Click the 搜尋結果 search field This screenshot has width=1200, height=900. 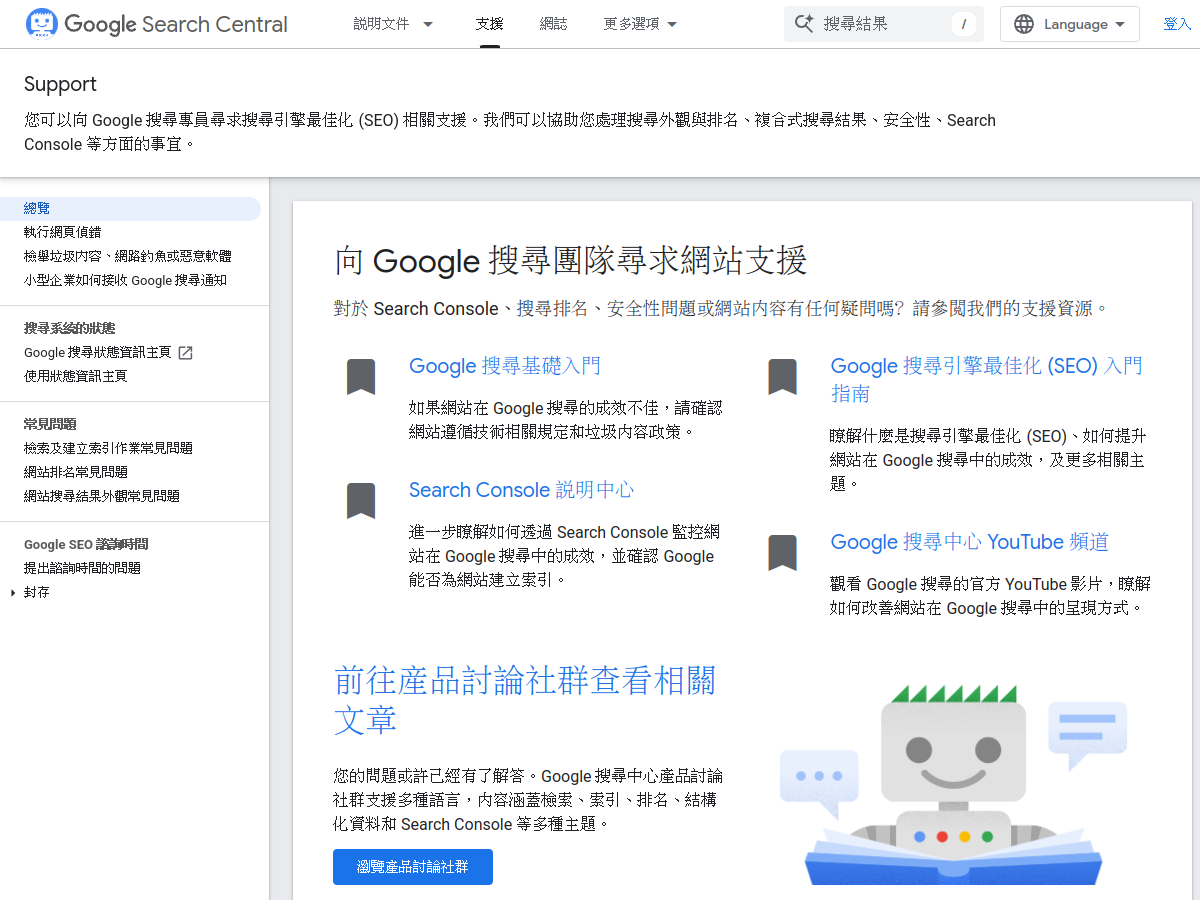click(x=884, y=24)
